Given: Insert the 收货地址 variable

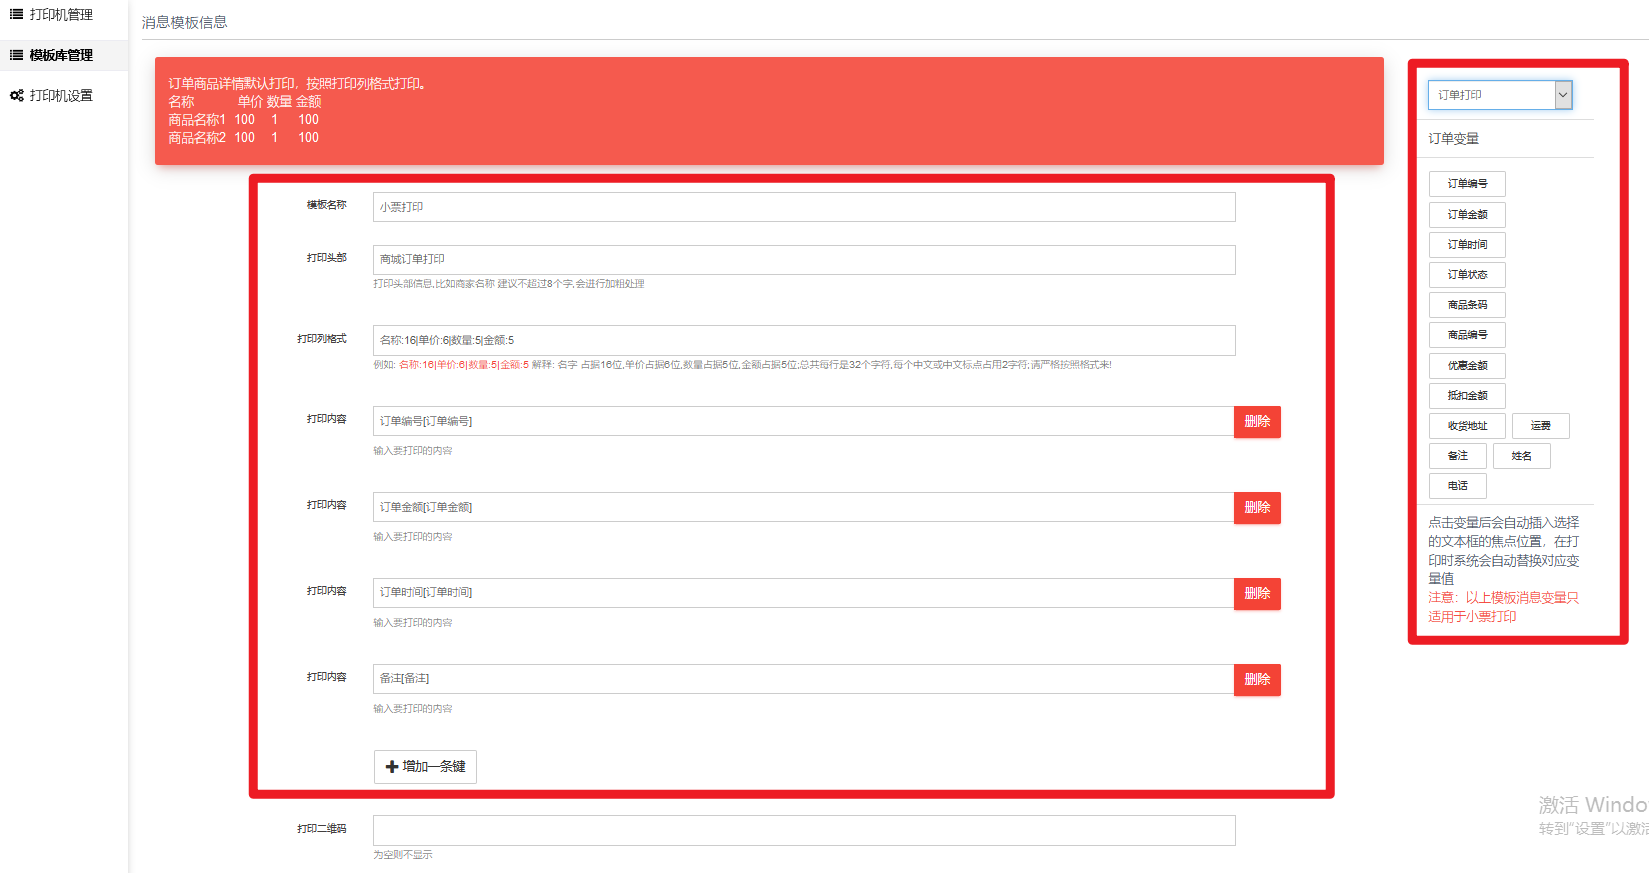Looking at the screenshot, I should (1467, 426).
